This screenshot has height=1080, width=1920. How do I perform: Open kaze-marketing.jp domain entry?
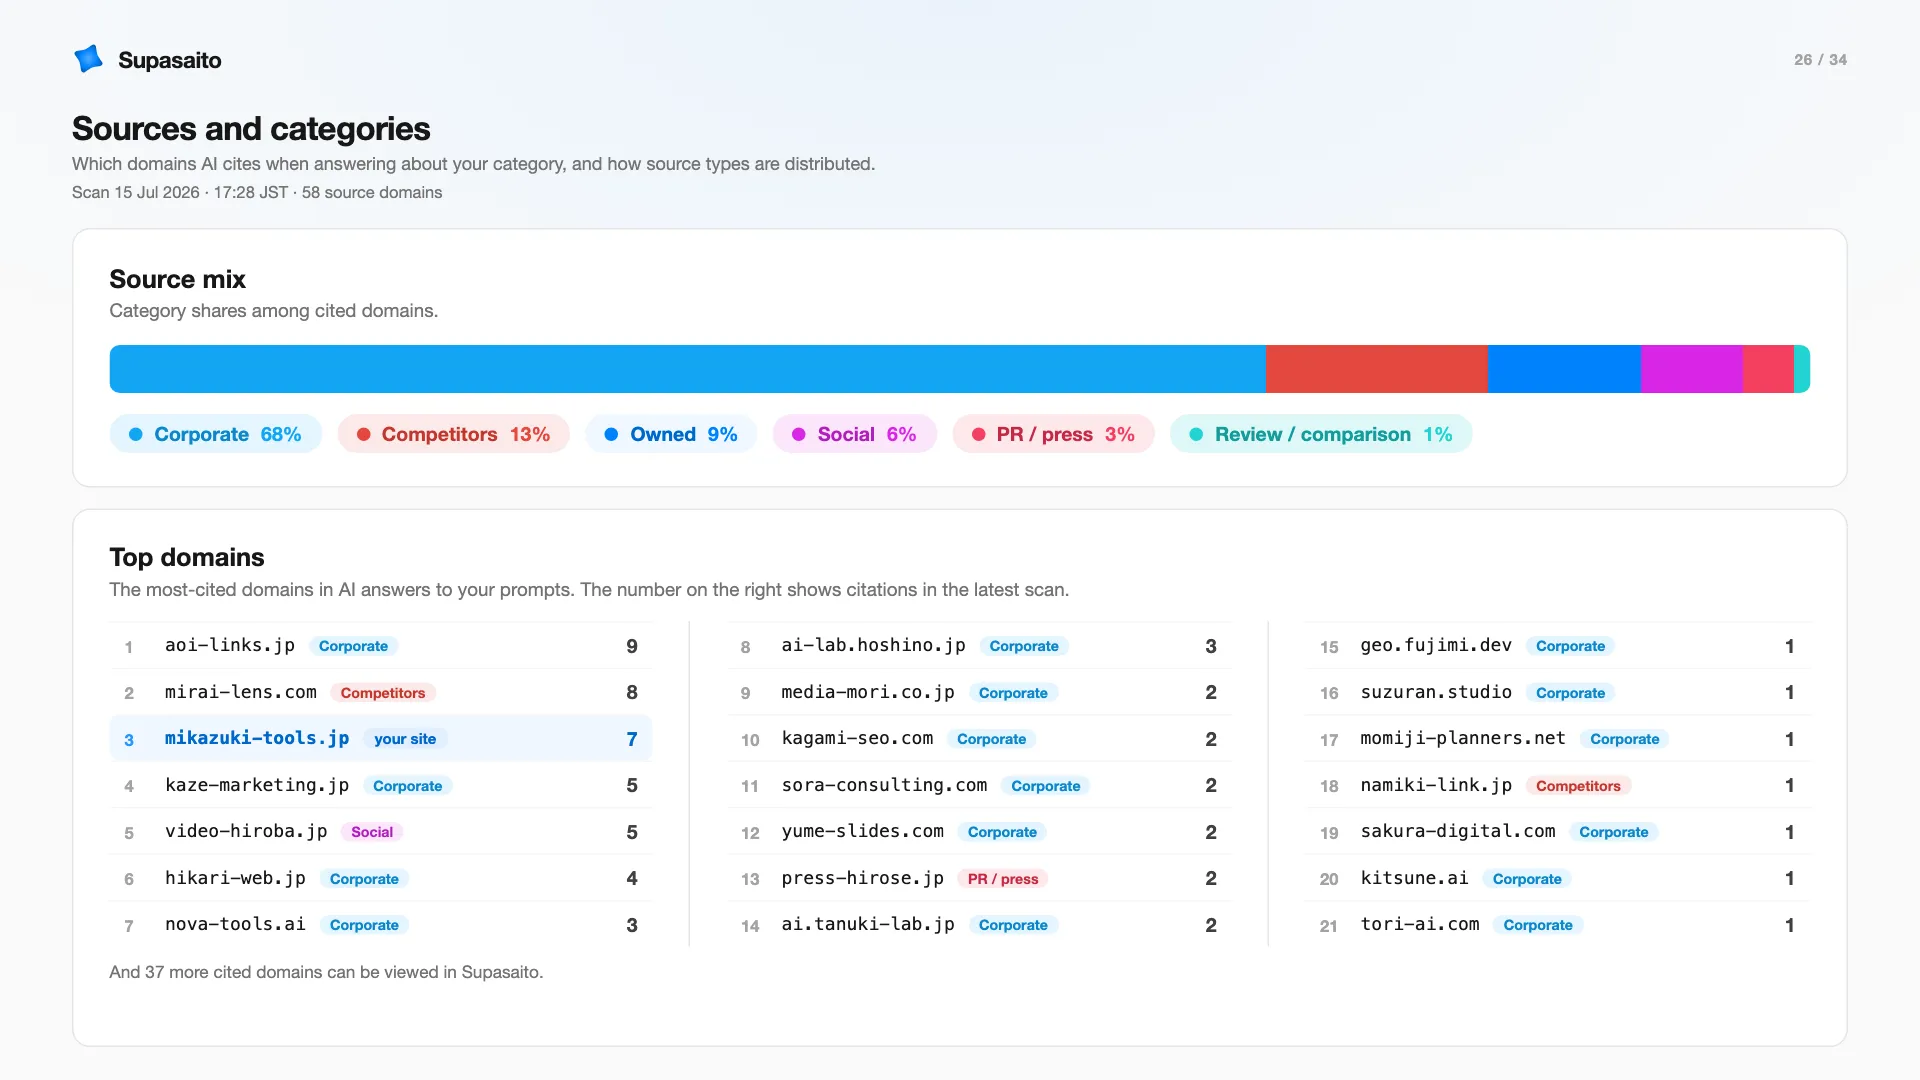click(x=380, y=785)
